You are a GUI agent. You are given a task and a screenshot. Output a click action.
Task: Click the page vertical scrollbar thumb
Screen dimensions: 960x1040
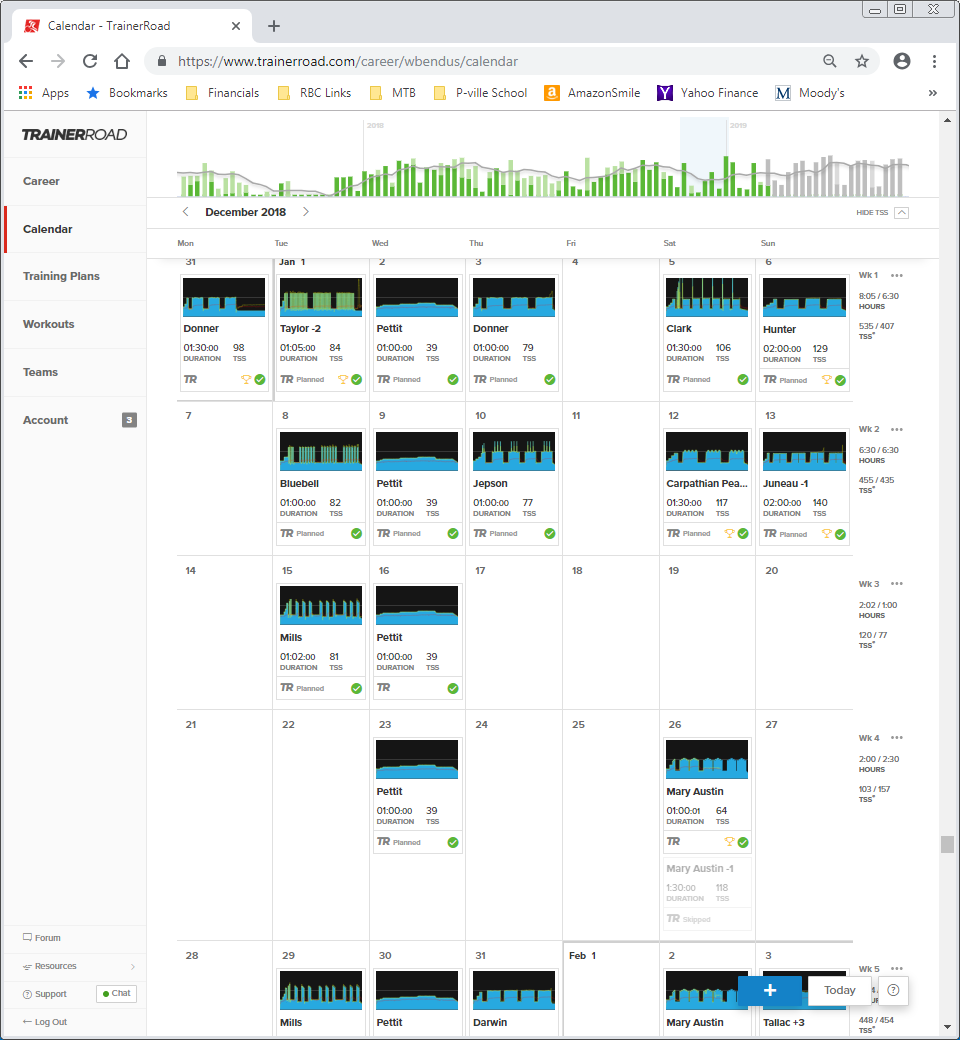pyautogui.click(x=947, y=844)
